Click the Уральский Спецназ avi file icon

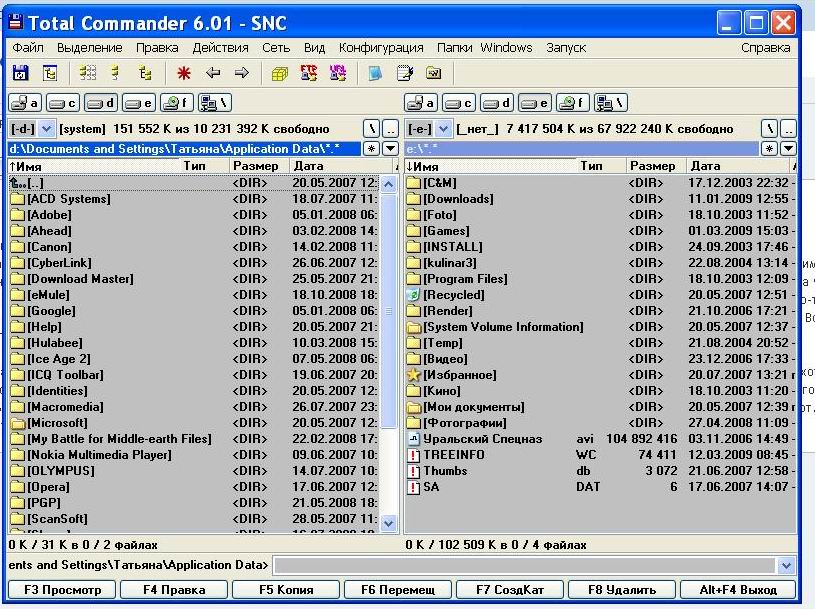point(413,439)
